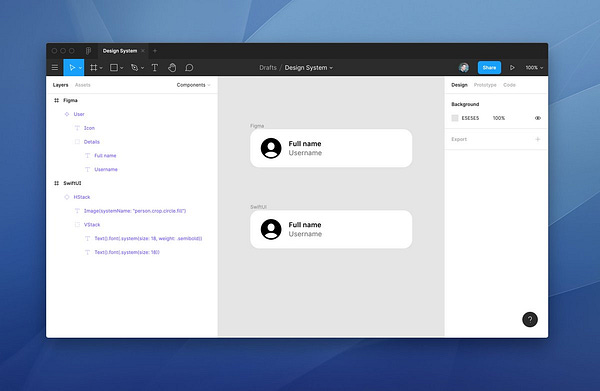The width and height of the screenshot is (600, 391).
Task: Add a new tab with plus
Action: click(x=155, y=51)
